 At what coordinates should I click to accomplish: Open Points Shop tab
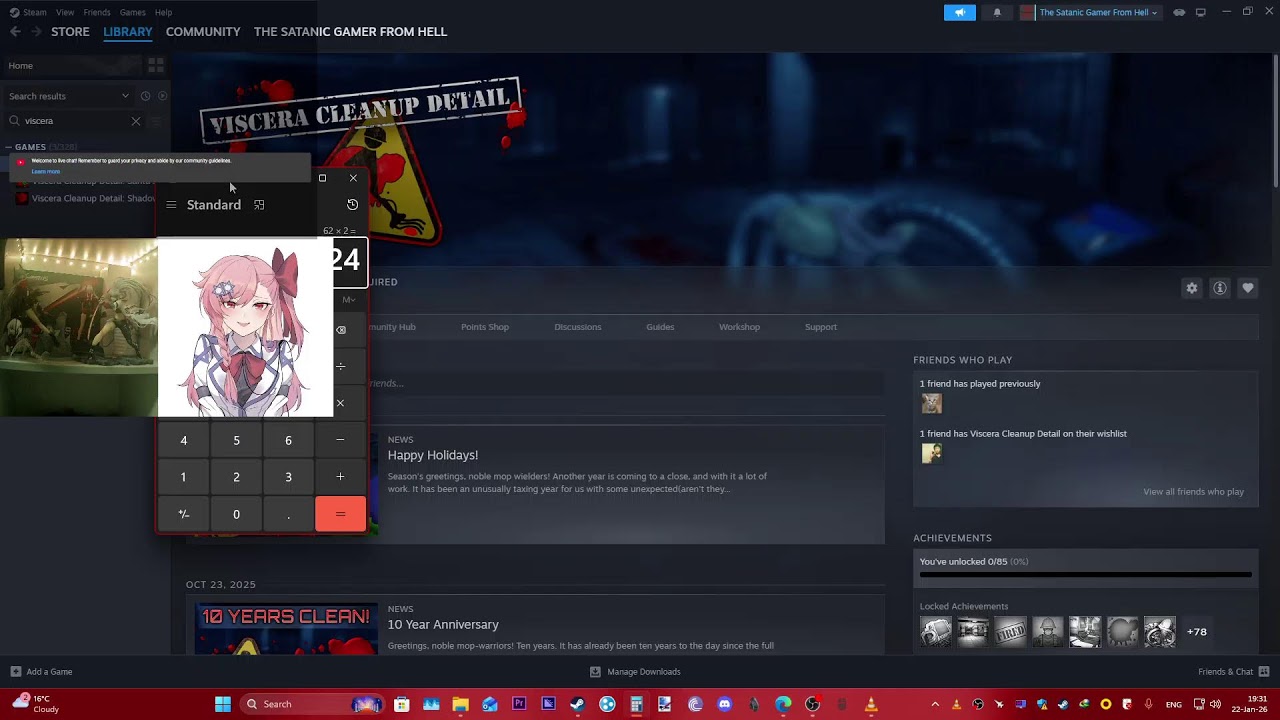click(x=485, y=327)
